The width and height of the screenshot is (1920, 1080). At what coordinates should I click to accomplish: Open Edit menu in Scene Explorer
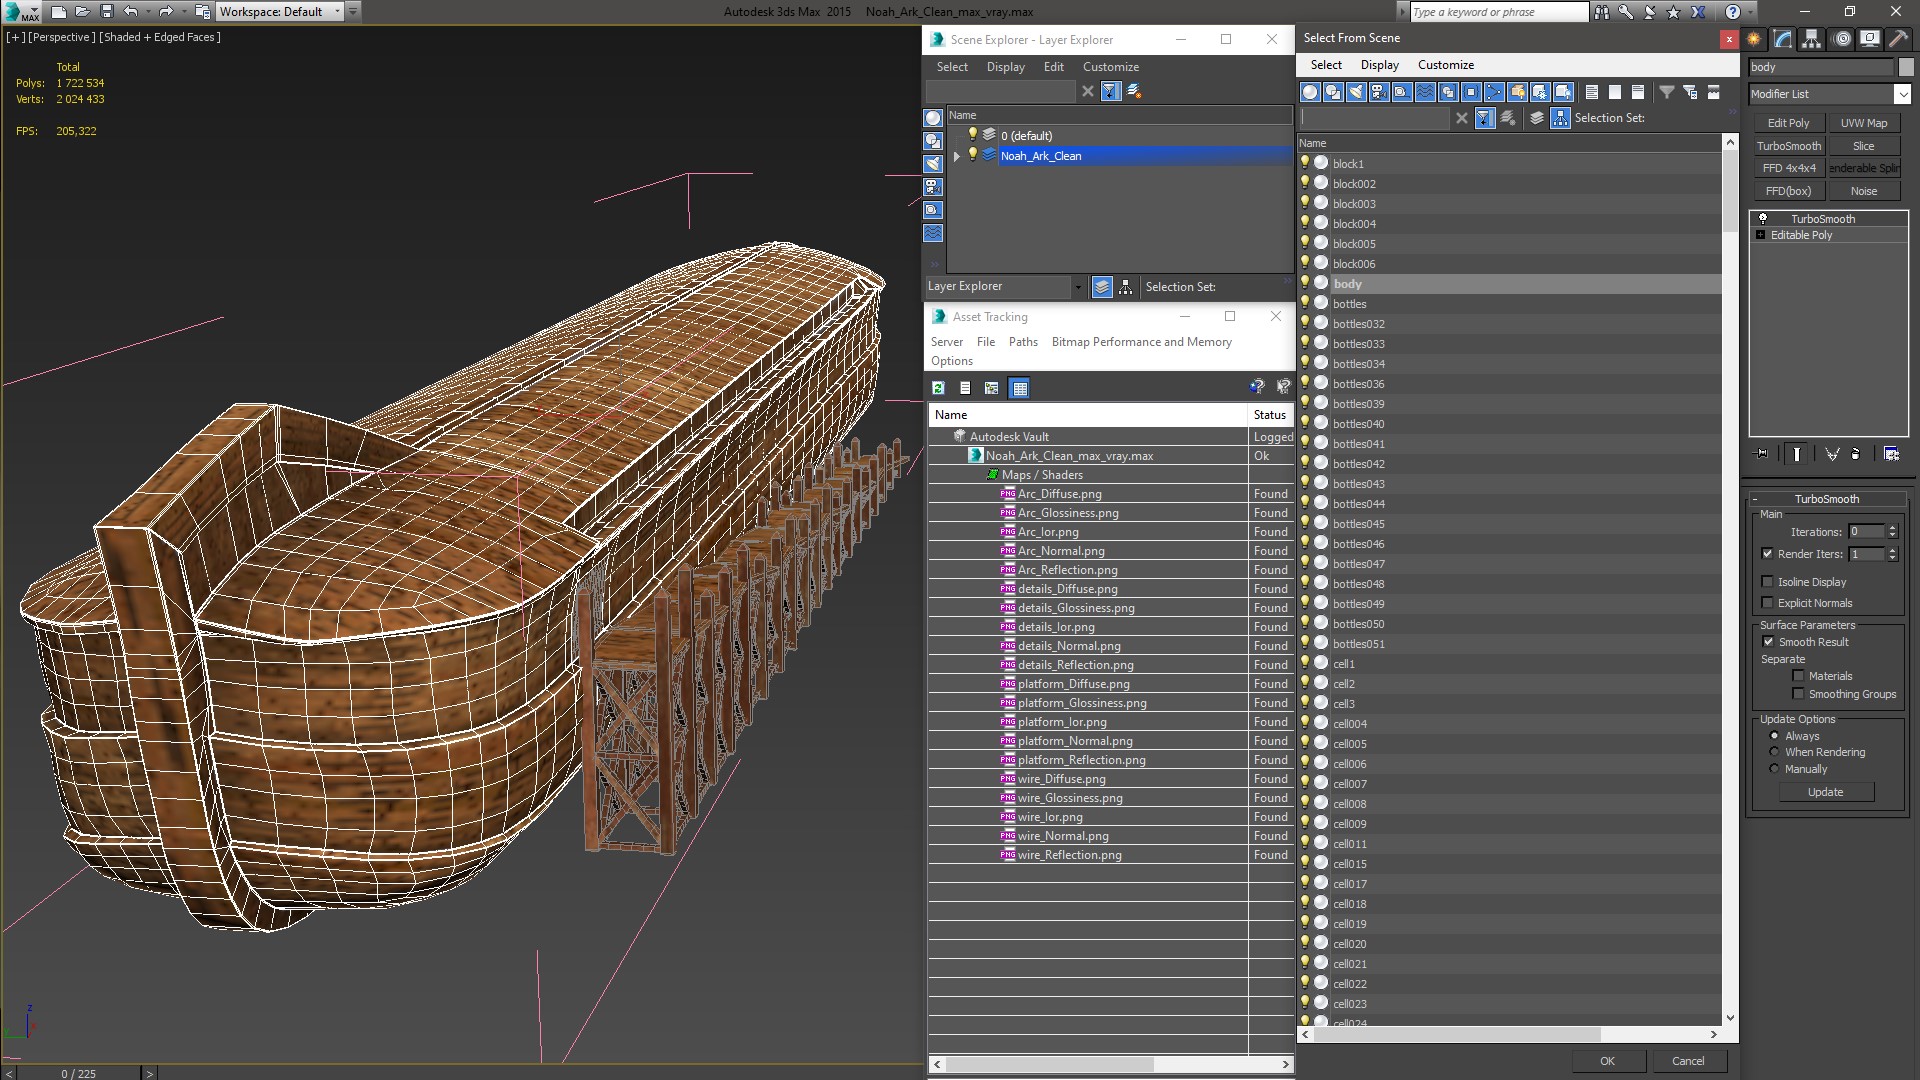1054,67
